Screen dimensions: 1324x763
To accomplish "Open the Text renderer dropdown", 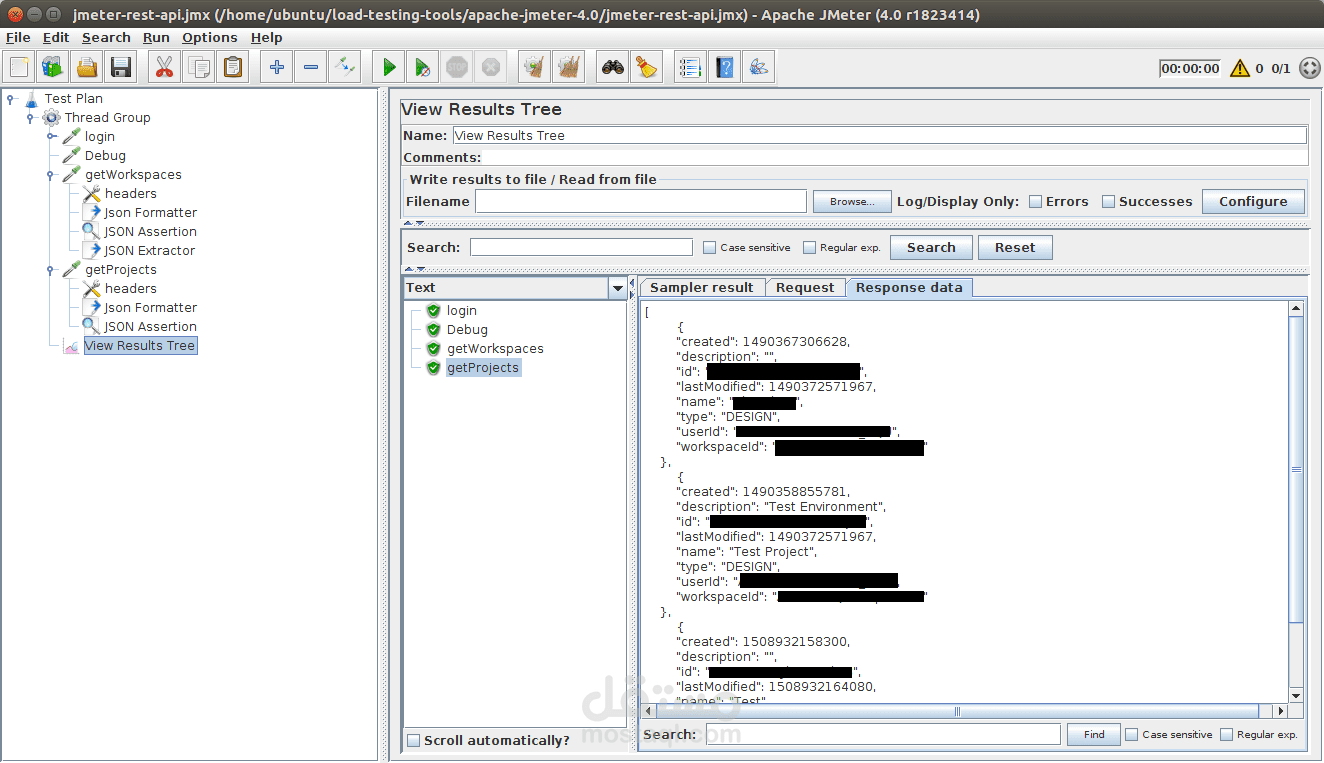I will [x=617, y=288].
